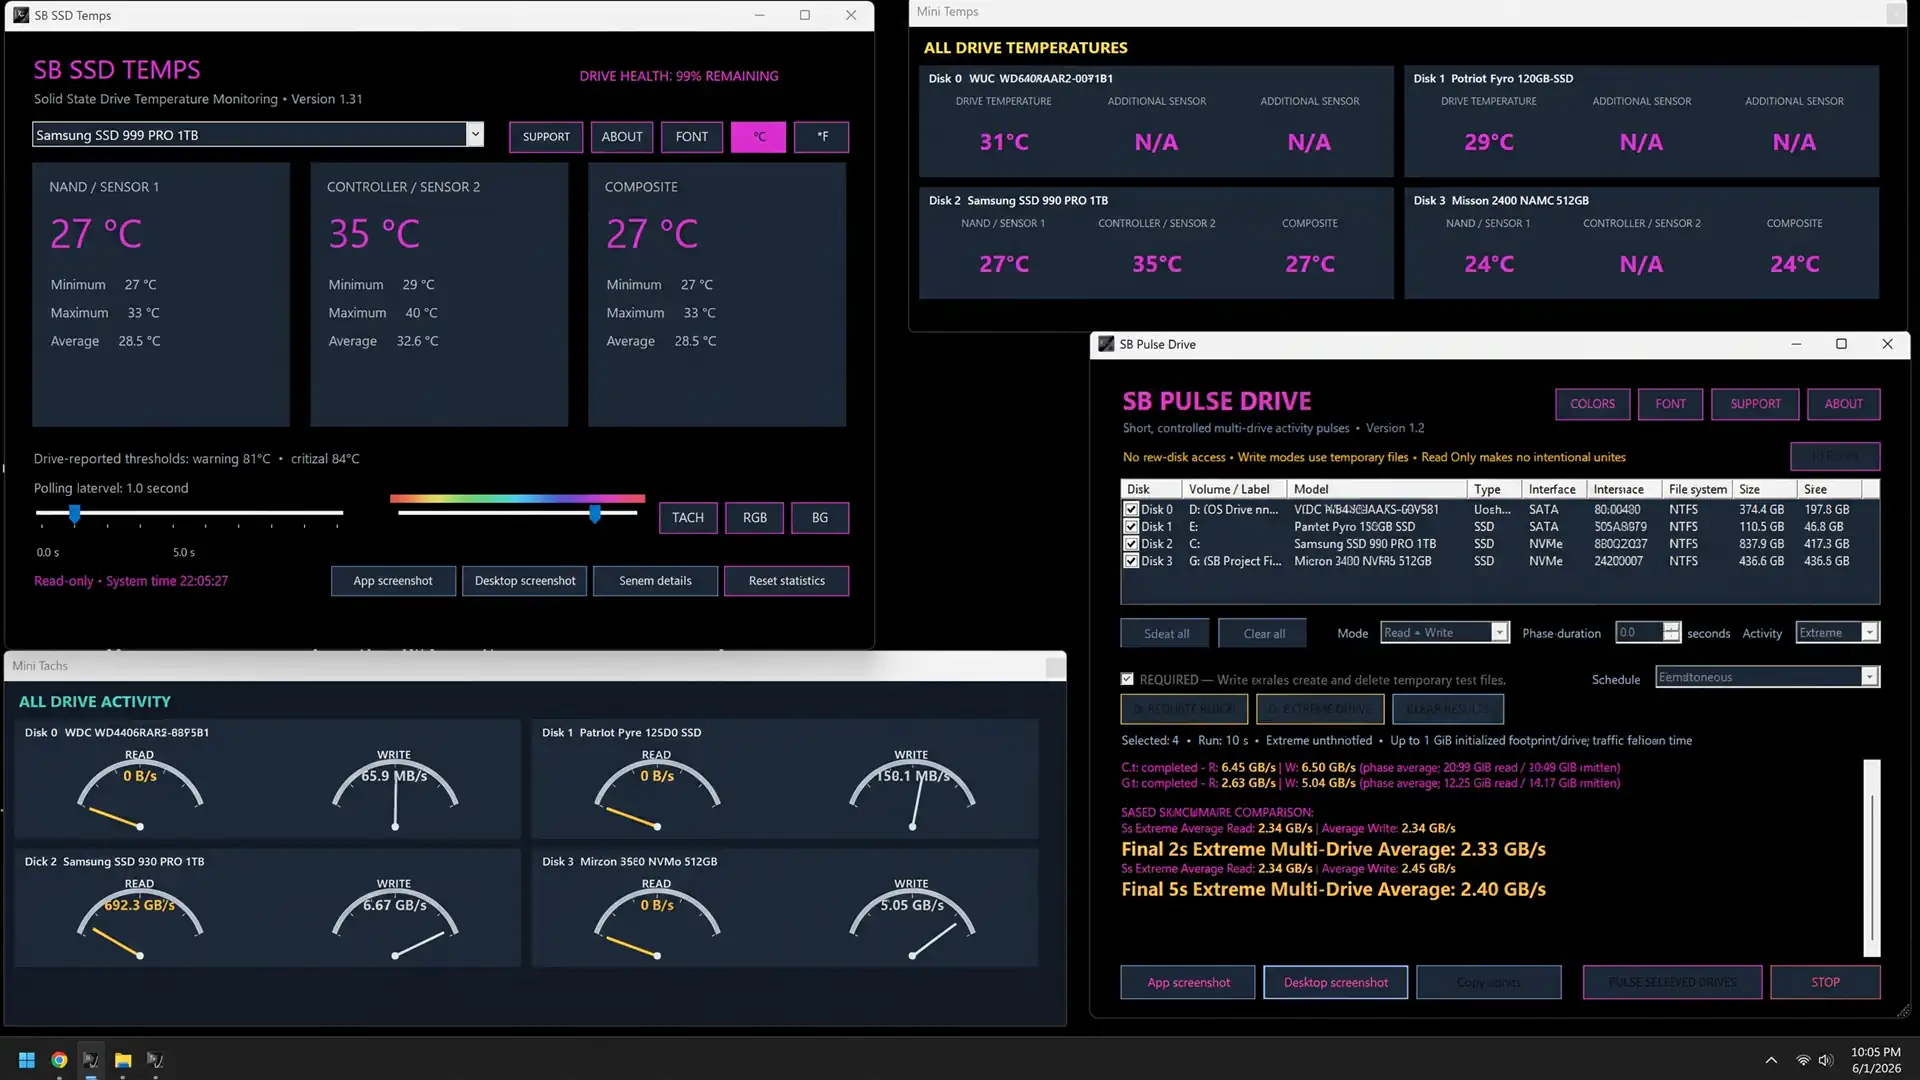Close the Mini Tachs window
Screen dimensions: 1920x1080
click(1055, 667)
